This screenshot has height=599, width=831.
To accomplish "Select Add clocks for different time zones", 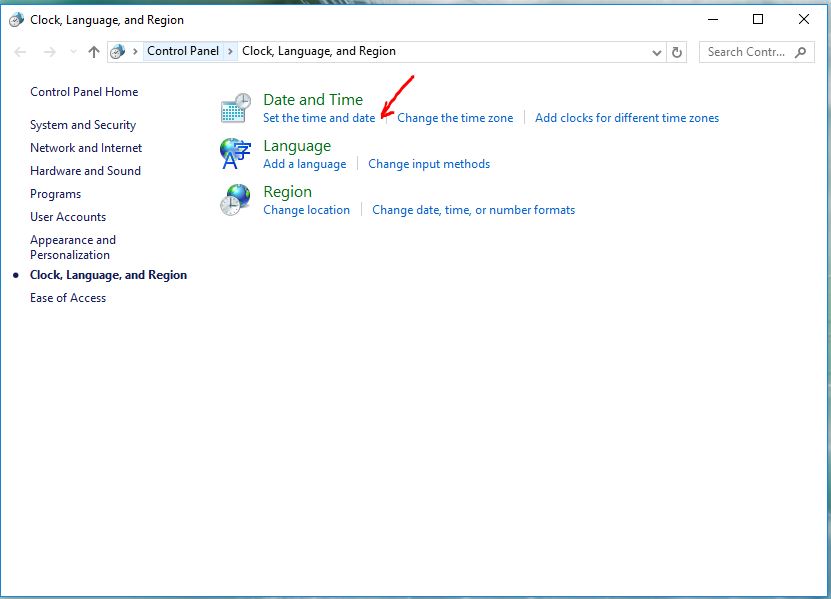I will pyautogui.click(x=627, y=118).
